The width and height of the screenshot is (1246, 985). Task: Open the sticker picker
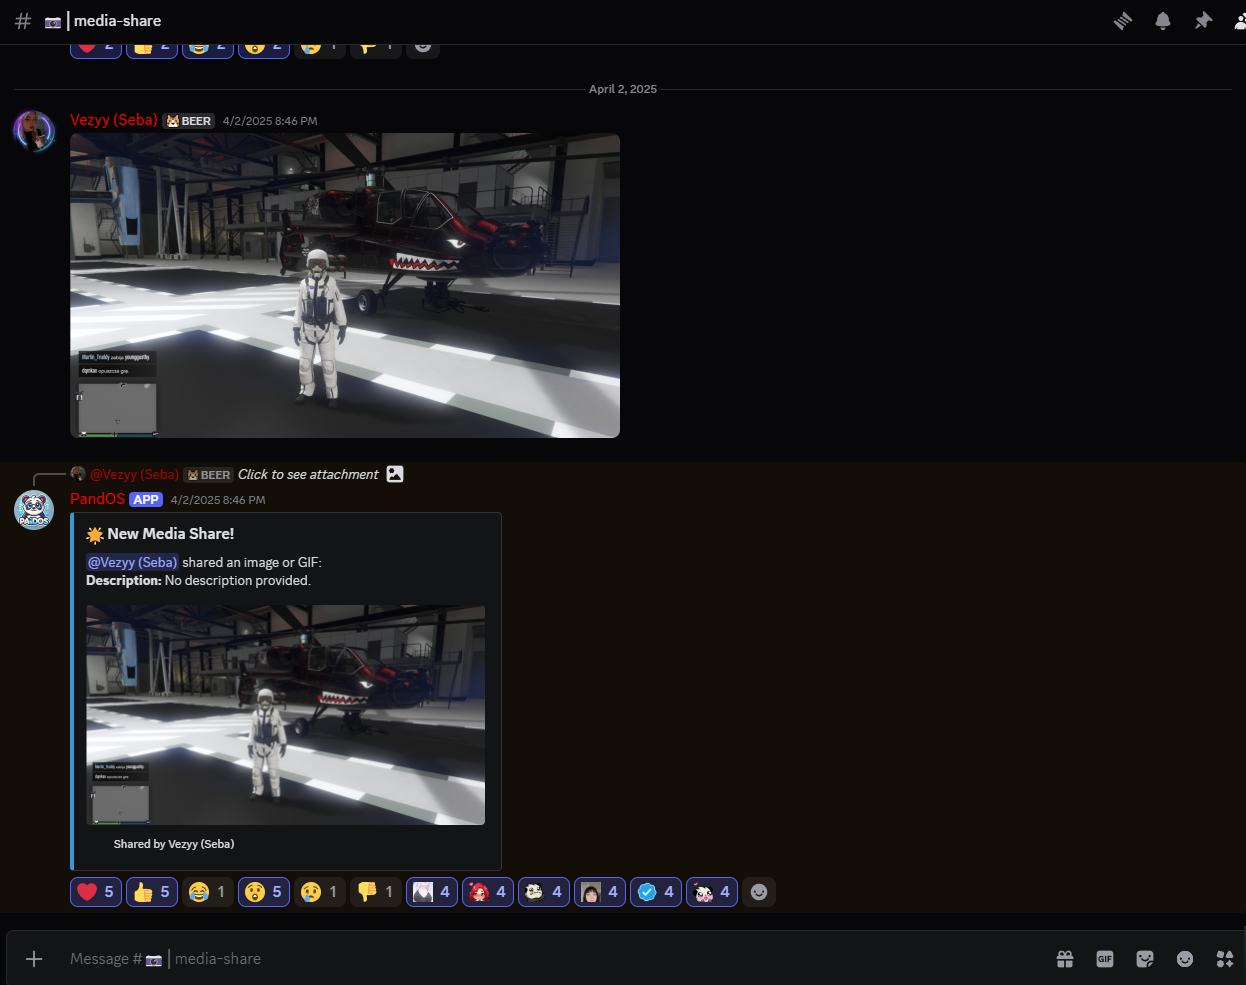point(1145,959)
